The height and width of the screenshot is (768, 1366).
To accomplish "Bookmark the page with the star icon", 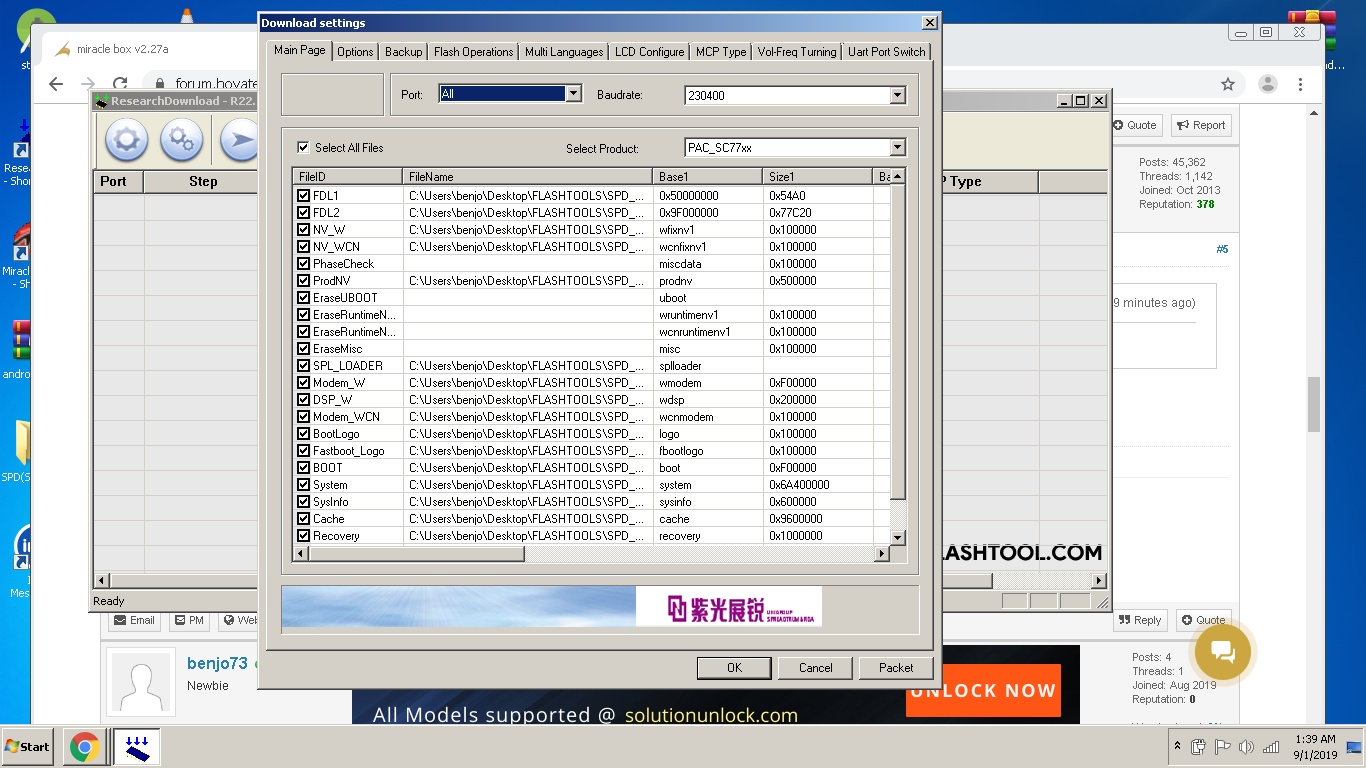I will [x=1228, y=84].
